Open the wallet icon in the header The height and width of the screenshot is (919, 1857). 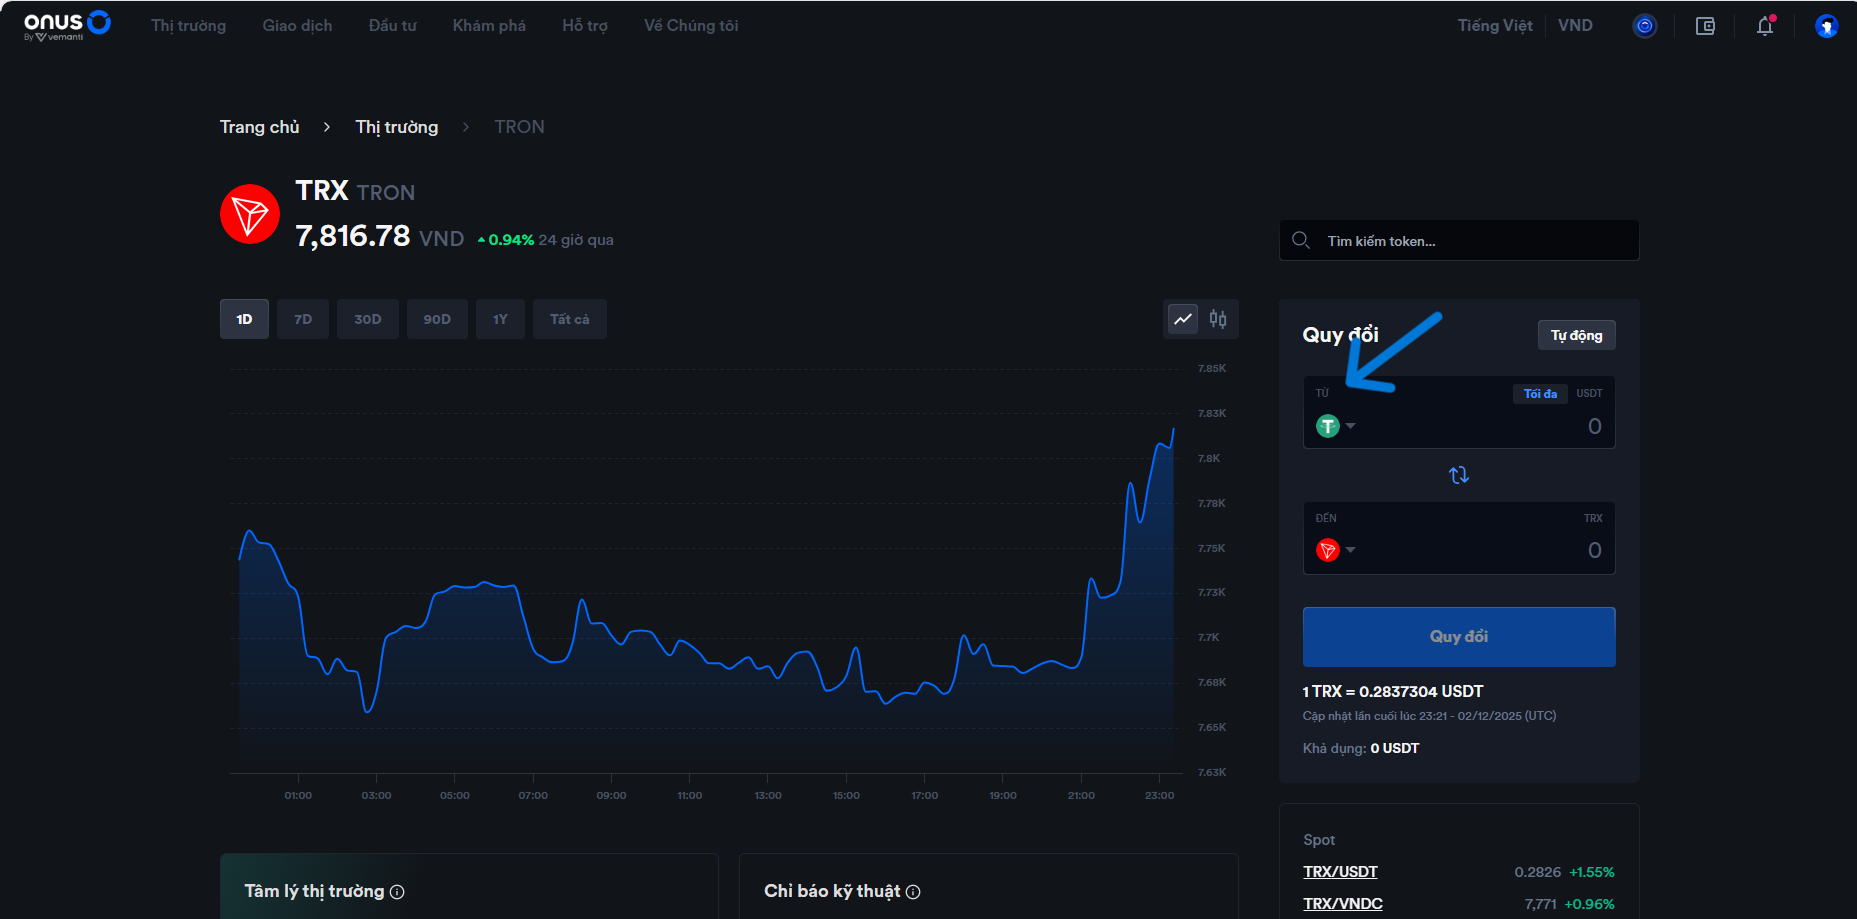click(1705, 26)
